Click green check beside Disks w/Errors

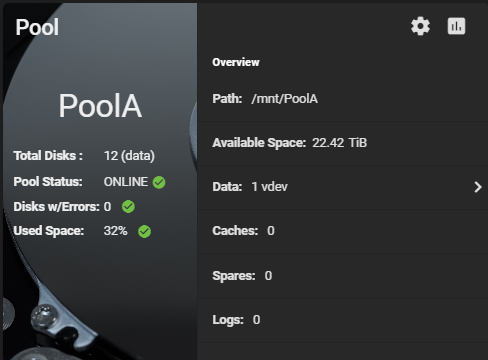pos(128,207)
